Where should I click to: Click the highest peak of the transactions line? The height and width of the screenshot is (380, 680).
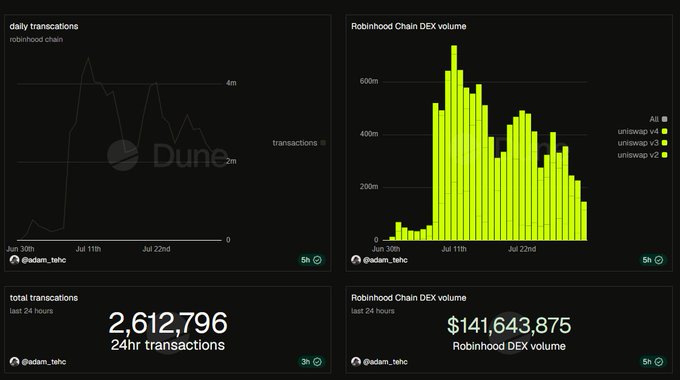(88, 58)
